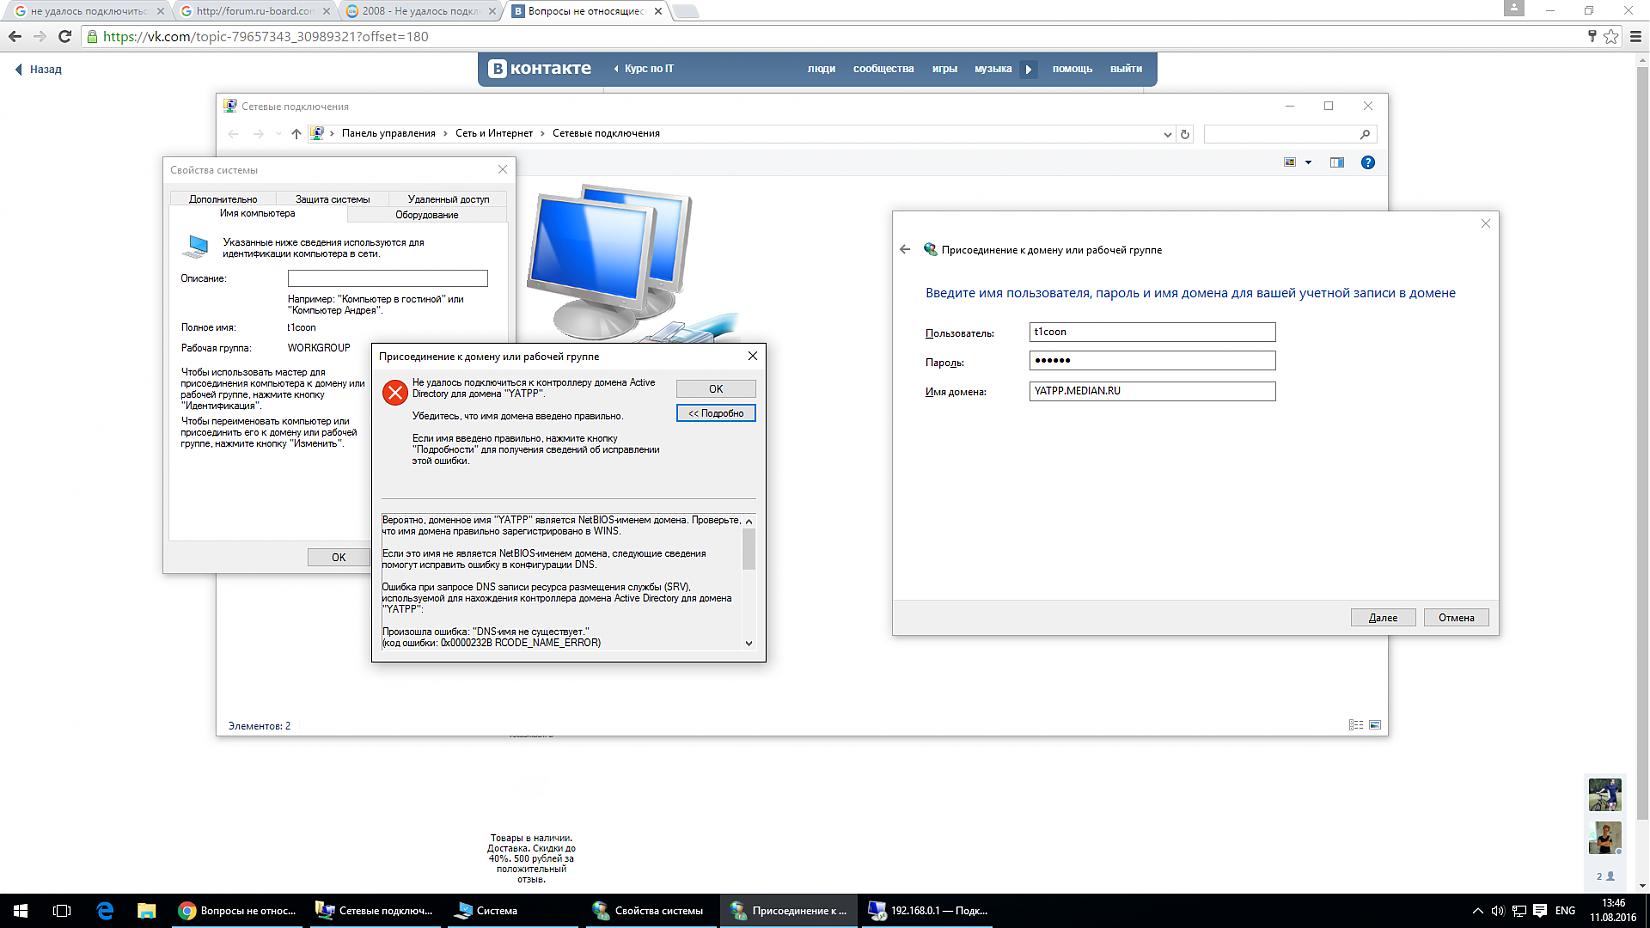Click the volume icon in system tray
The width and height of the screenshot is (1650, 928).
click(x=1497, y=910)
